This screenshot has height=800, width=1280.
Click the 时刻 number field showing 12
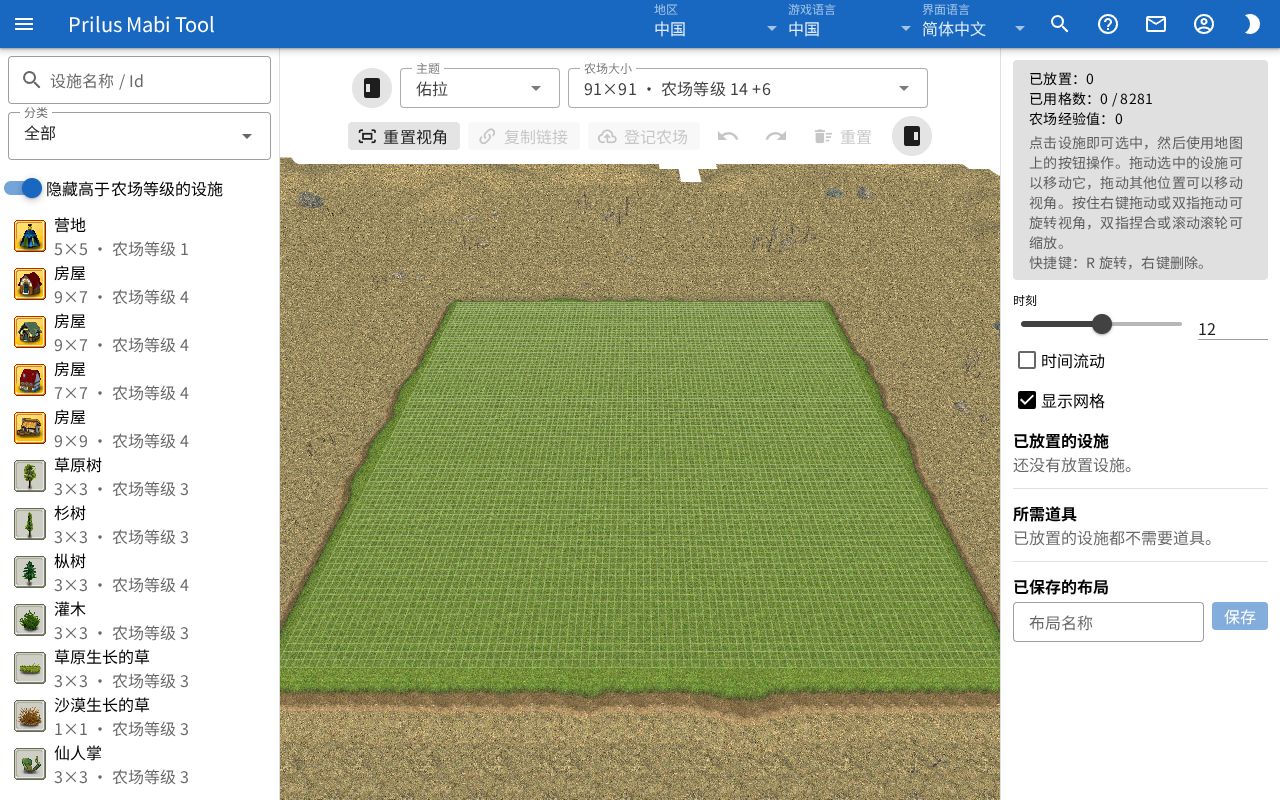1233,328
